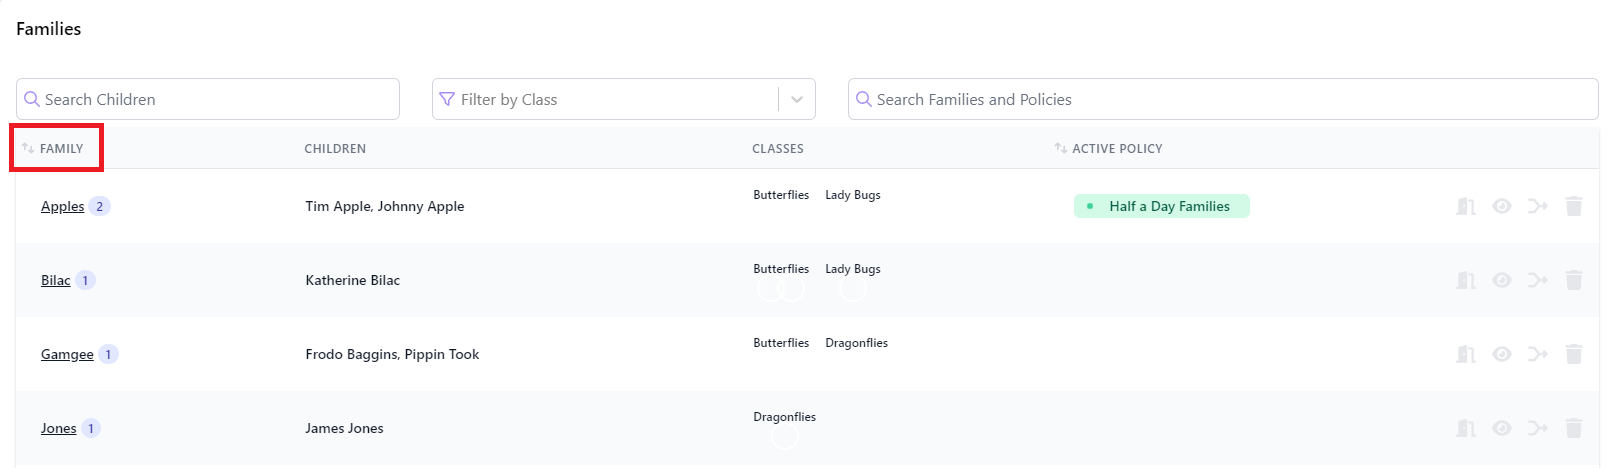Click the Families page heading
This screenshot has width=1613, height=468.
tap(49, 29)
